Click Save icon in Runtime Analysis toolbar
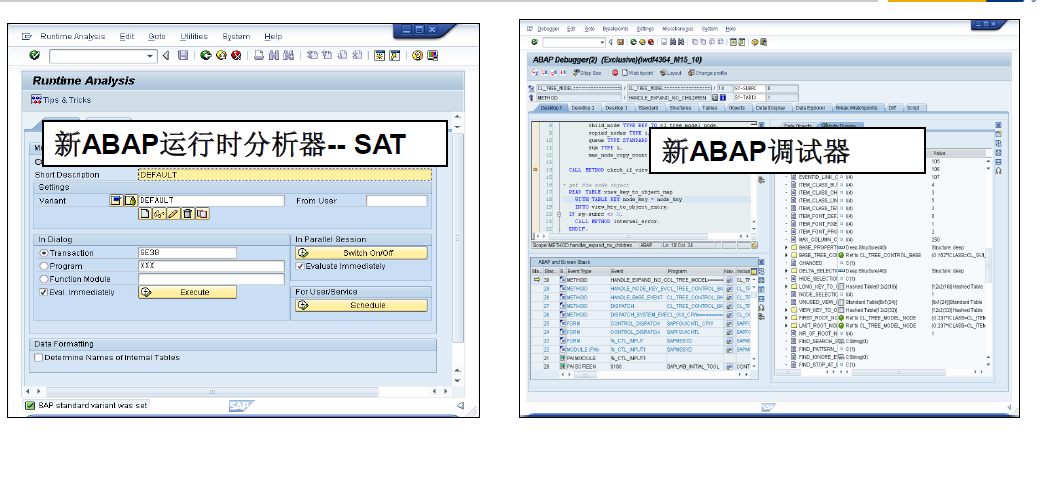 tap(183, 56)
